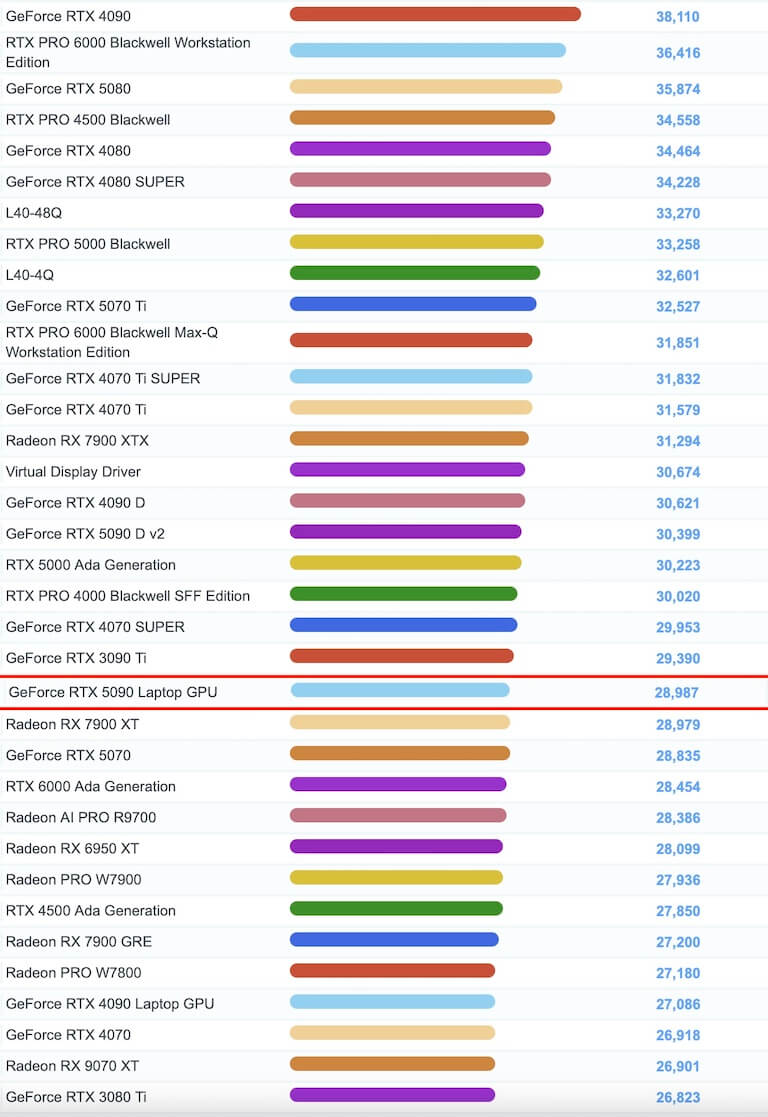The image size is (768, 1117).
Task: Click the score 31,851
Action: (x=678, y=343)
